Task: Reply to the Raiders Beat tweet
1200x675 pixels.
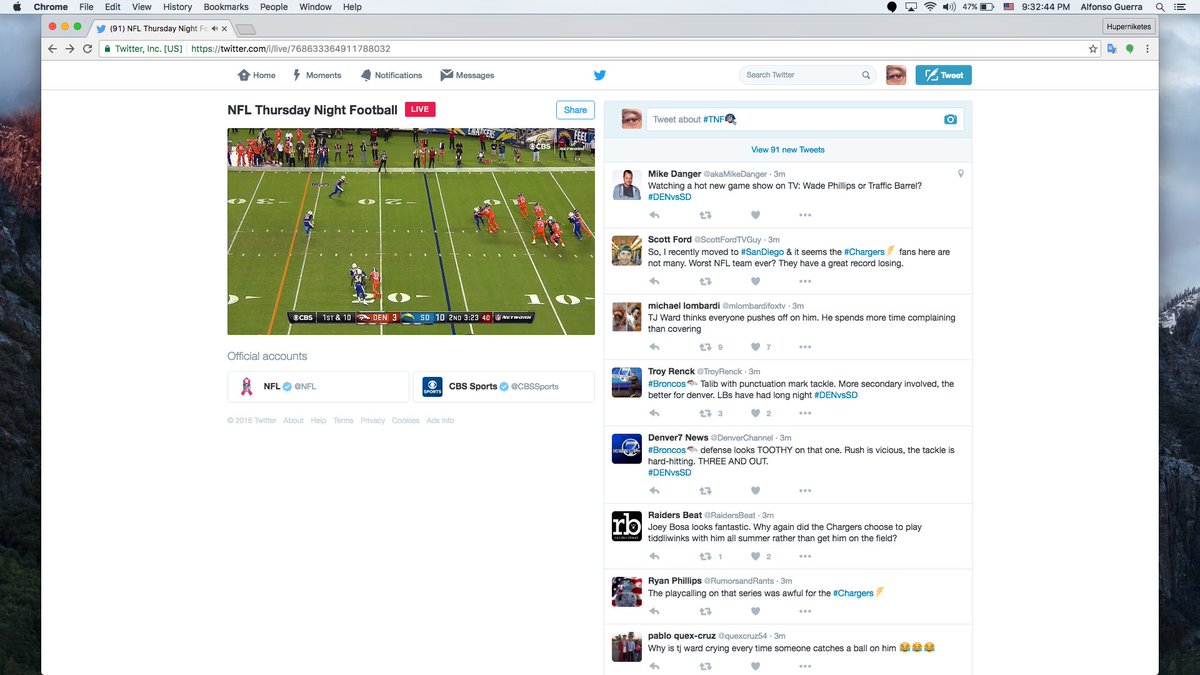Action: click(x=654, y=556)
